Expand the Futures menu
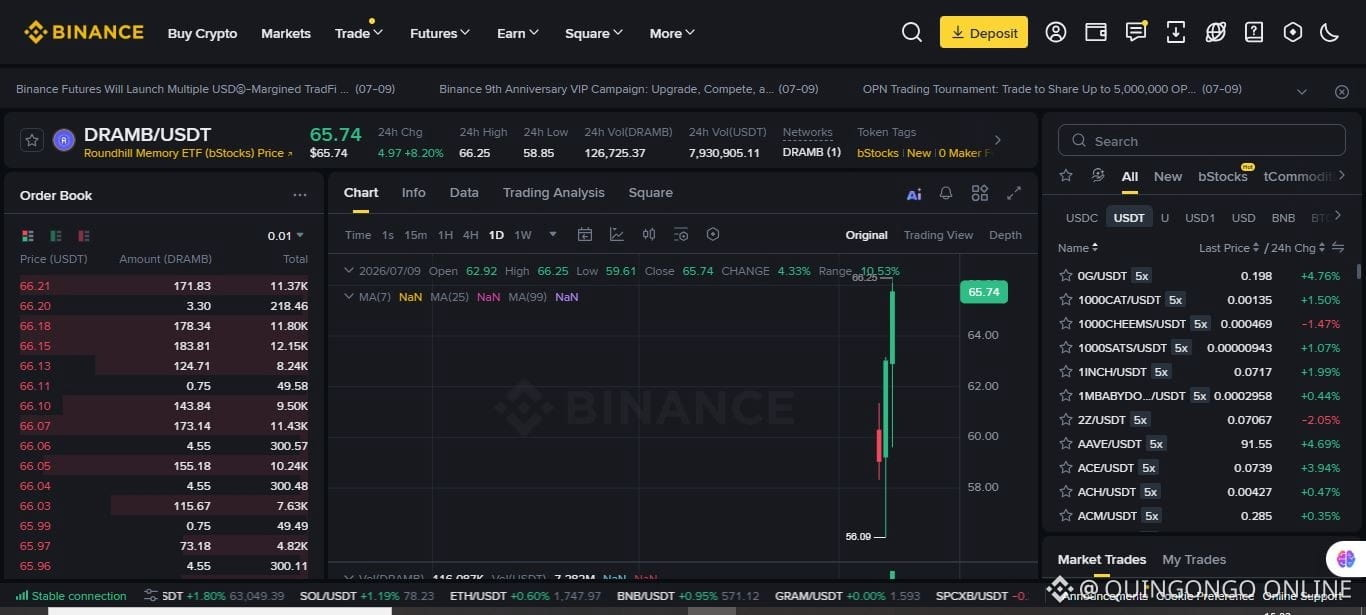 tap(439, 33)
